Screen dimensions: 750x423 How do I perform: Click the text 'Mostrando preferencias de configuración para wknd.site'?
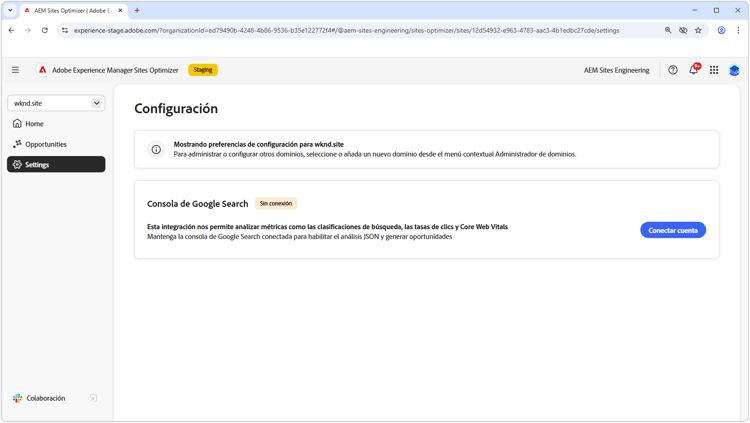(x=259, y=144)
